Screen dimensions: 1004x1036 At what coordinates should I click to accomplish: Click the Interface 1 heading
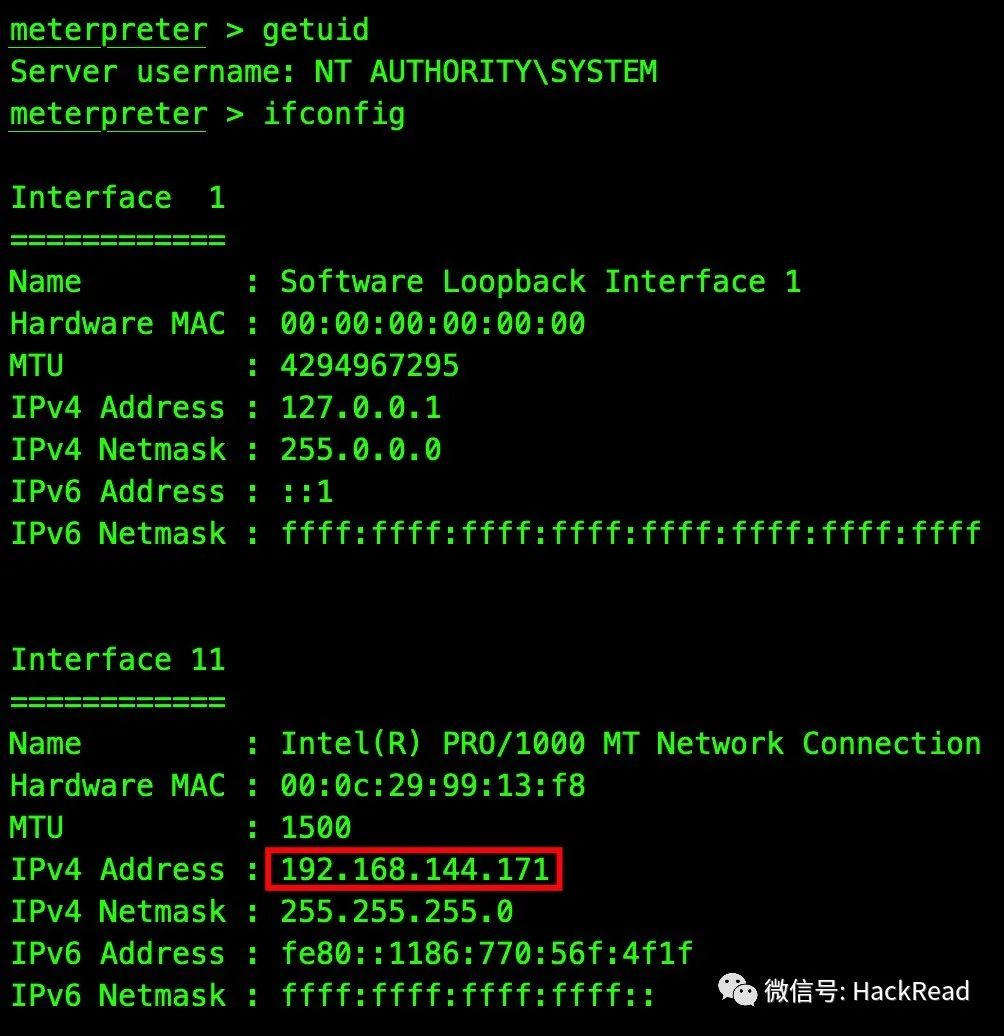tap(118, 198)
